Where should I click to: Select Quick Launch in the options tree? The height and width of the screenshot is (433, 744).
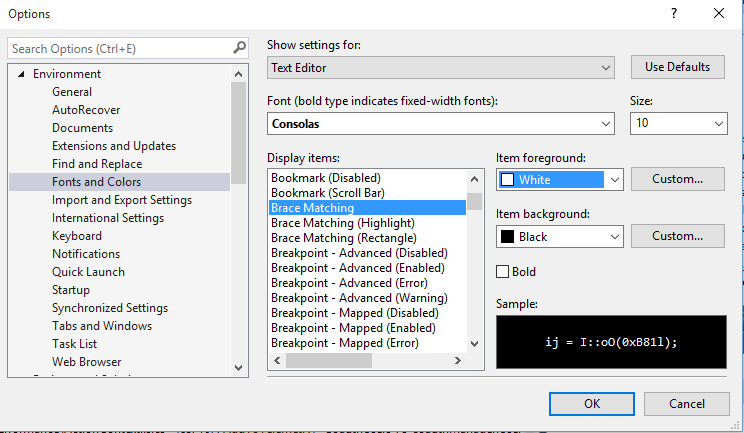click(88, 272)
